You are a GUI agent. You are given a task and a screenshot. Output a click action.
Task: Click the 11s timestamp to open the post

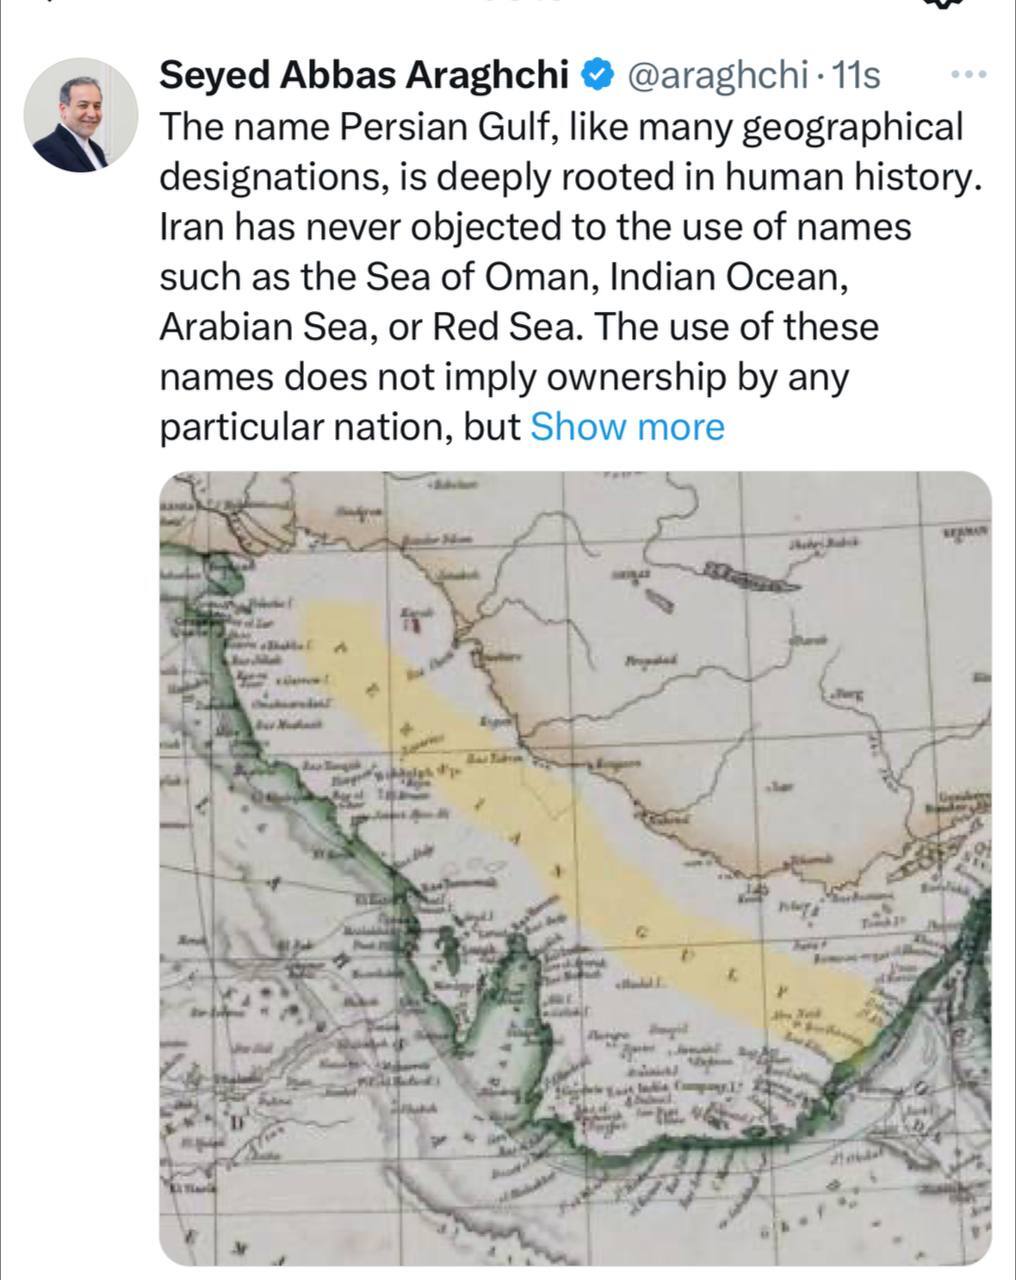tap(855, 72)
